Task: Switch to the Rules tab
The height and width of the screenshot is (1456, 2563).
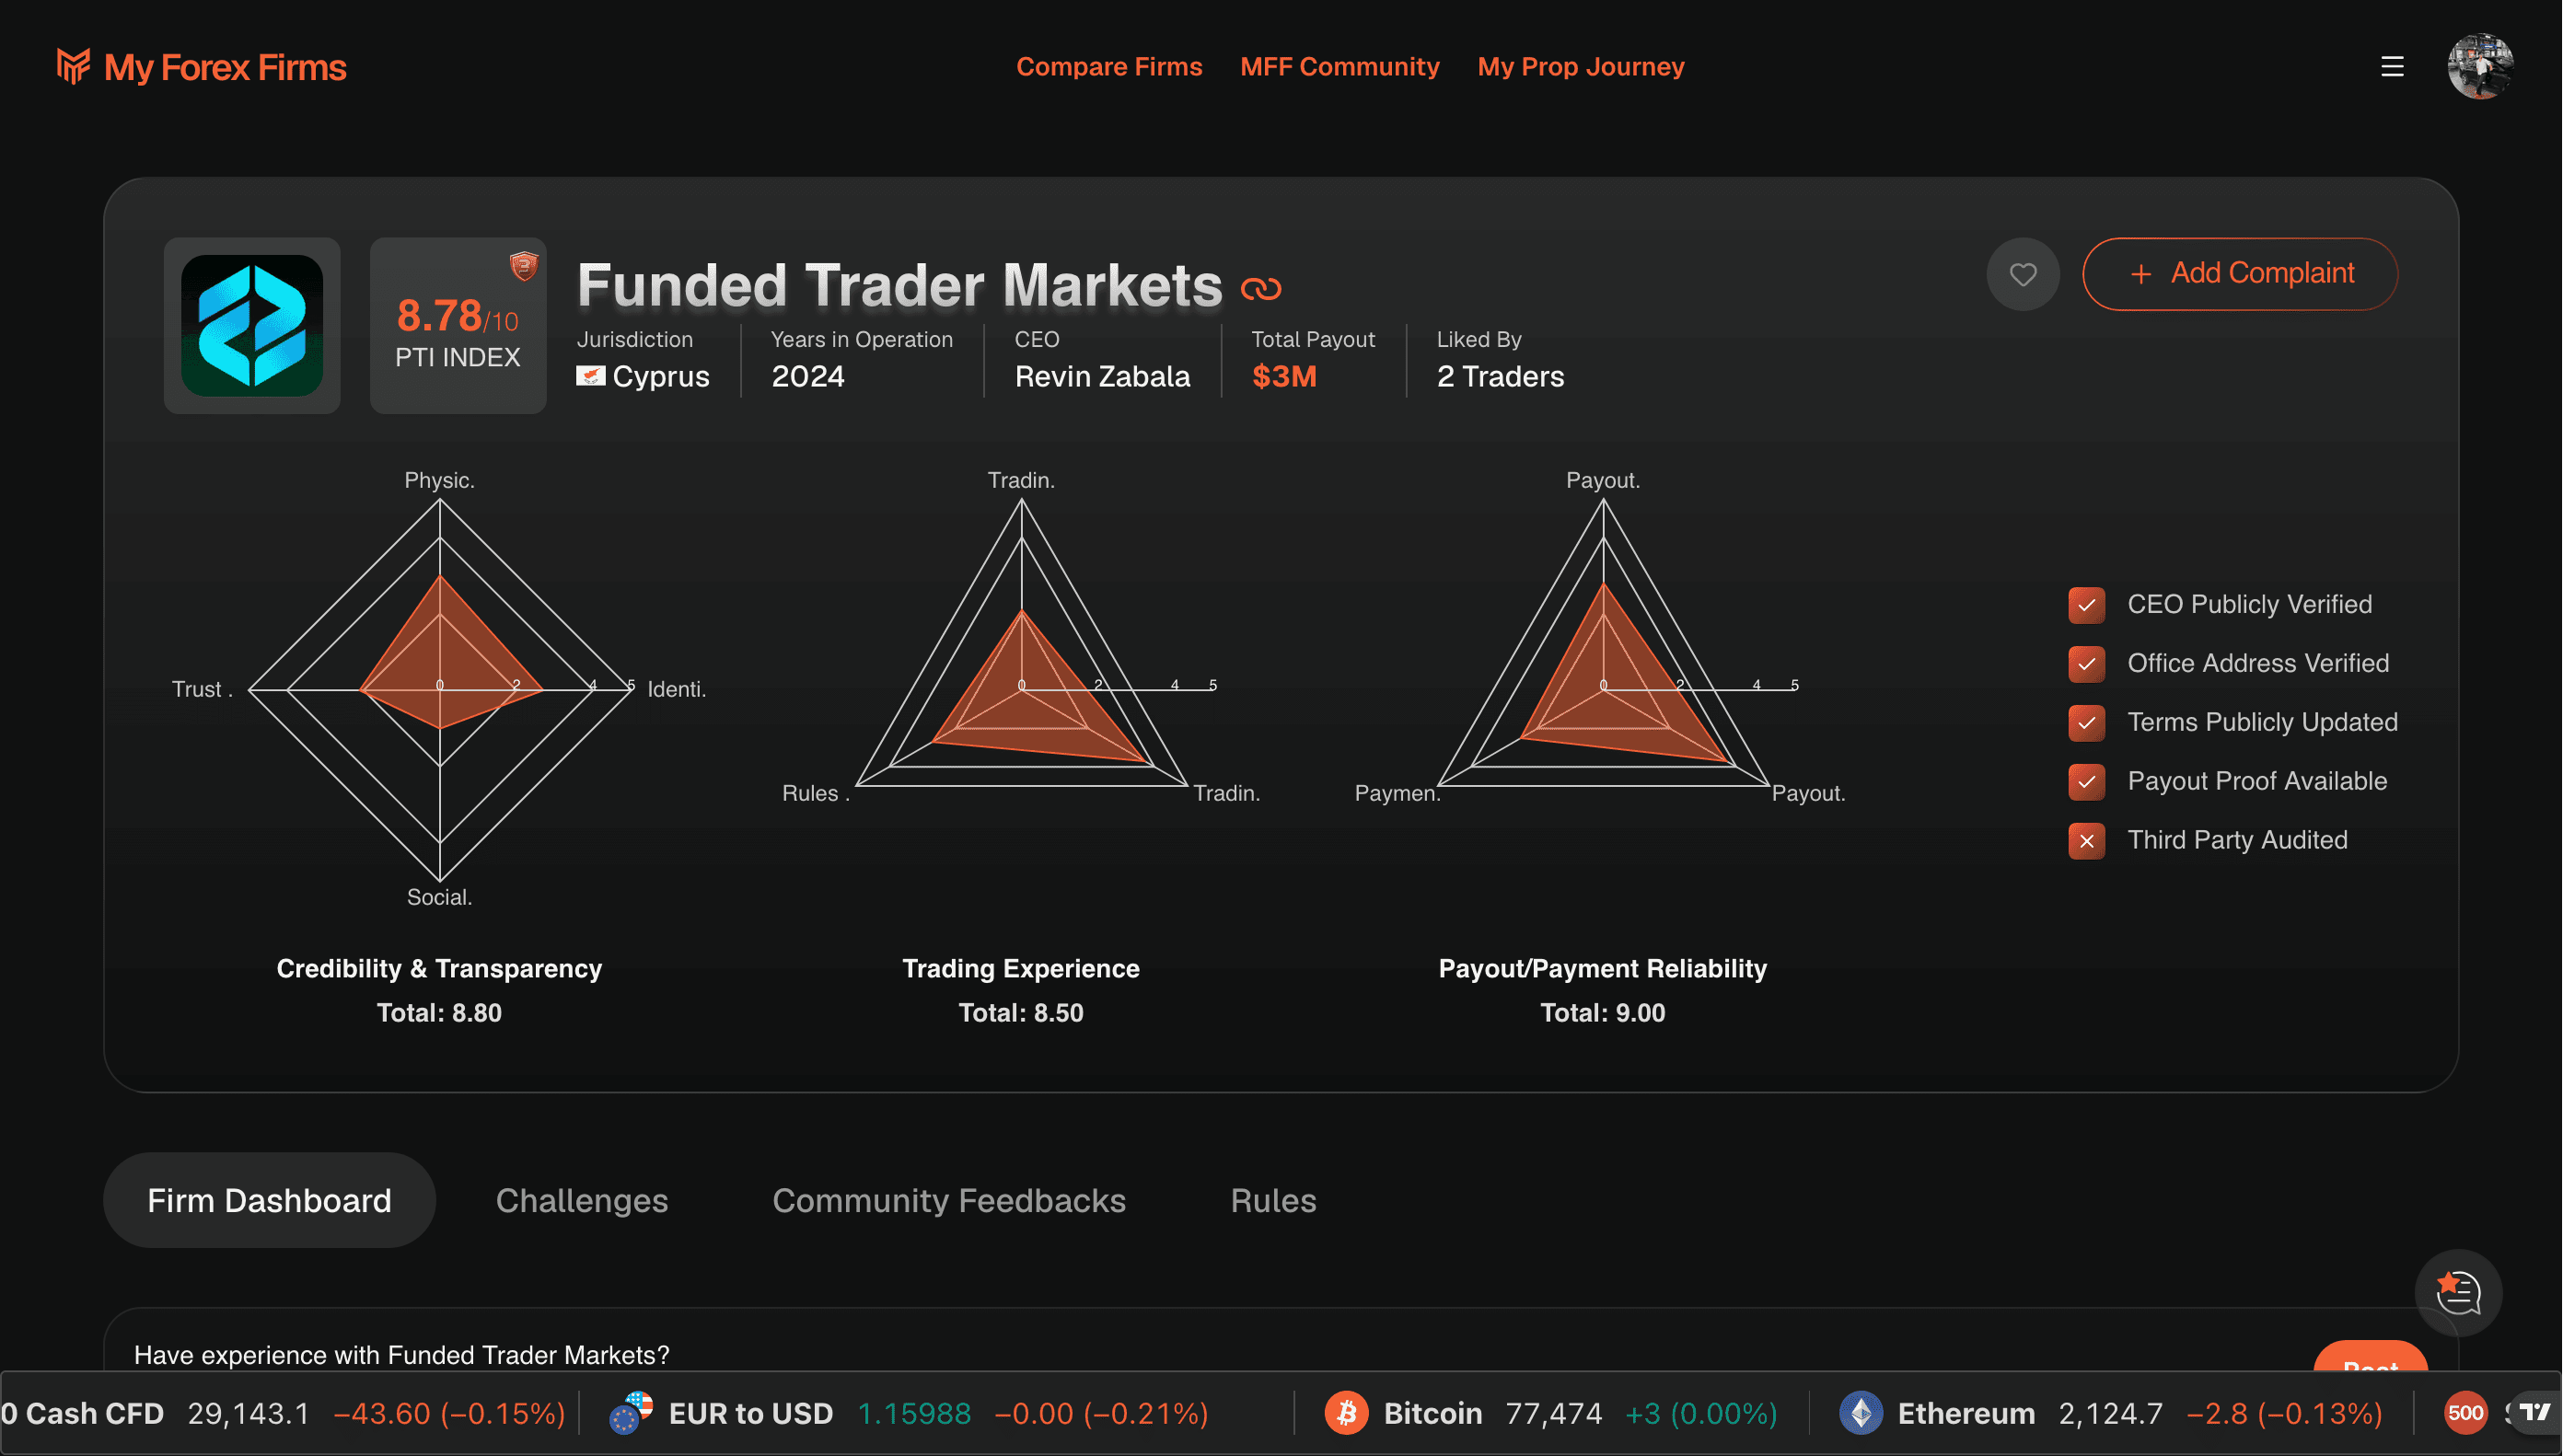Action: (x=1273, y=1200)
